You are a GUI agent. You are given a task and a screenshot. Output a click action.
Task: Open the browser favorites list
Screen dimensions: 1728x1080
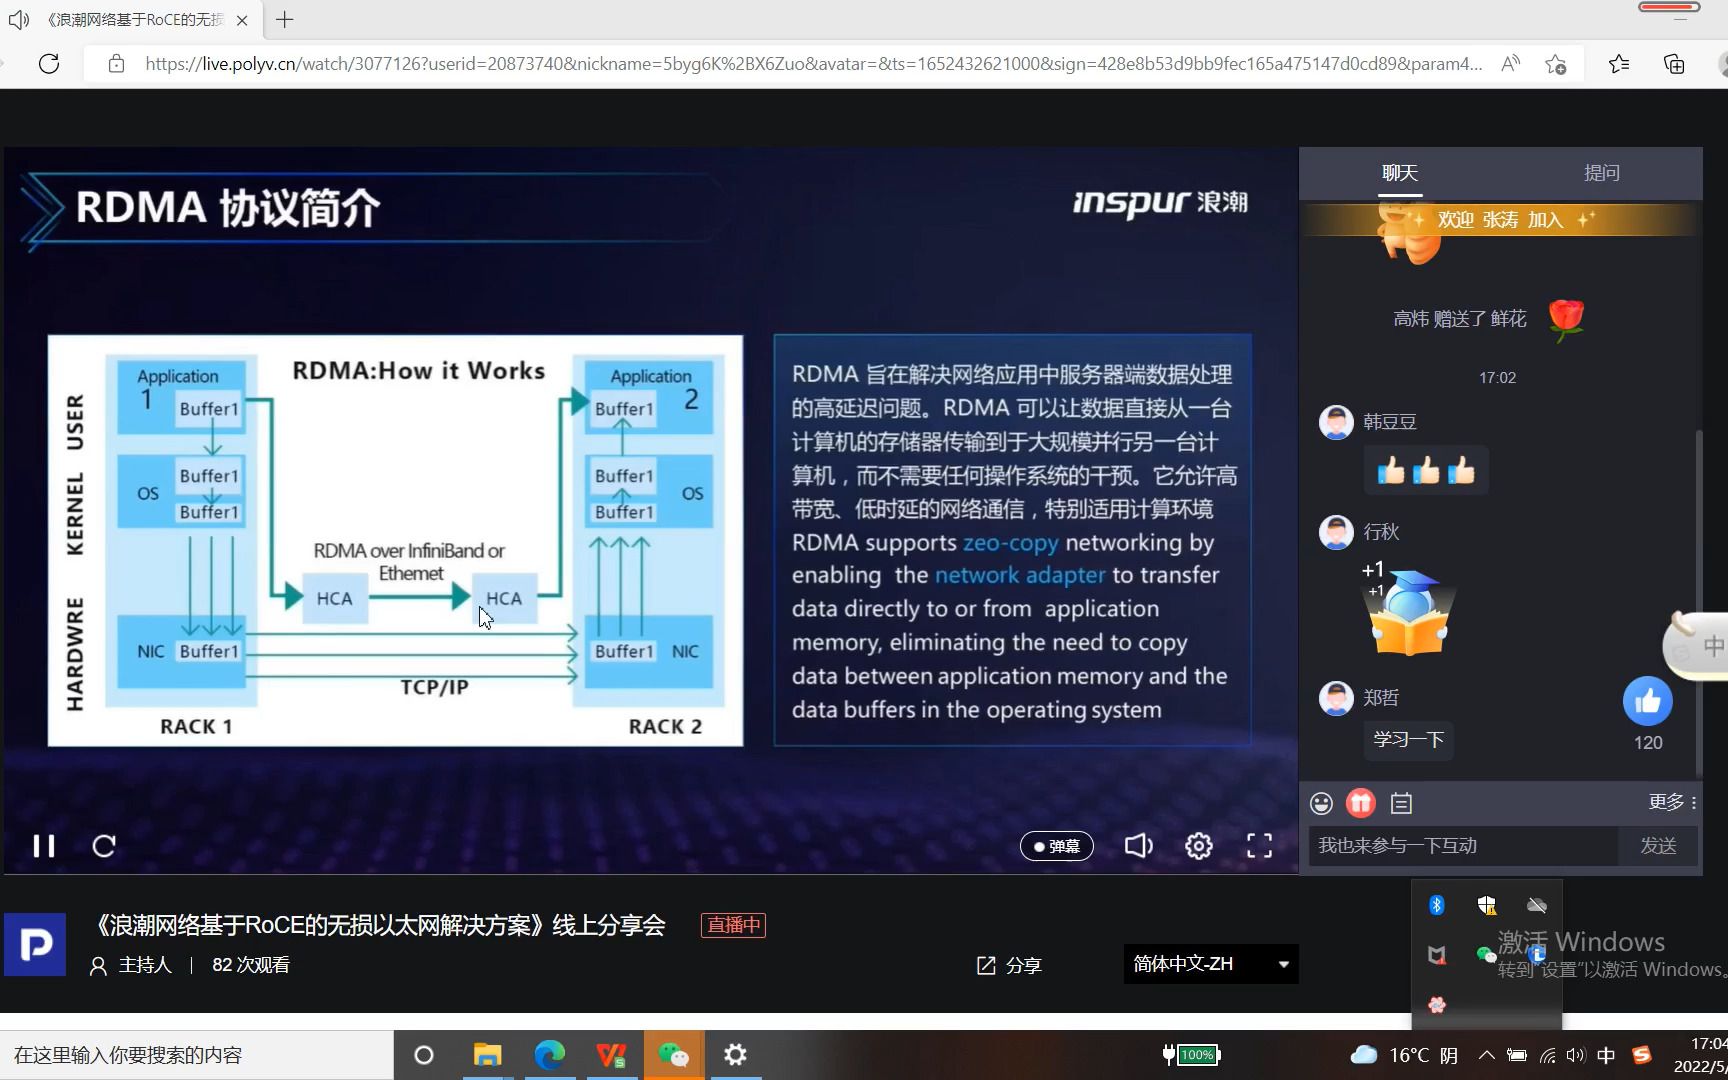pos(1619,64)
